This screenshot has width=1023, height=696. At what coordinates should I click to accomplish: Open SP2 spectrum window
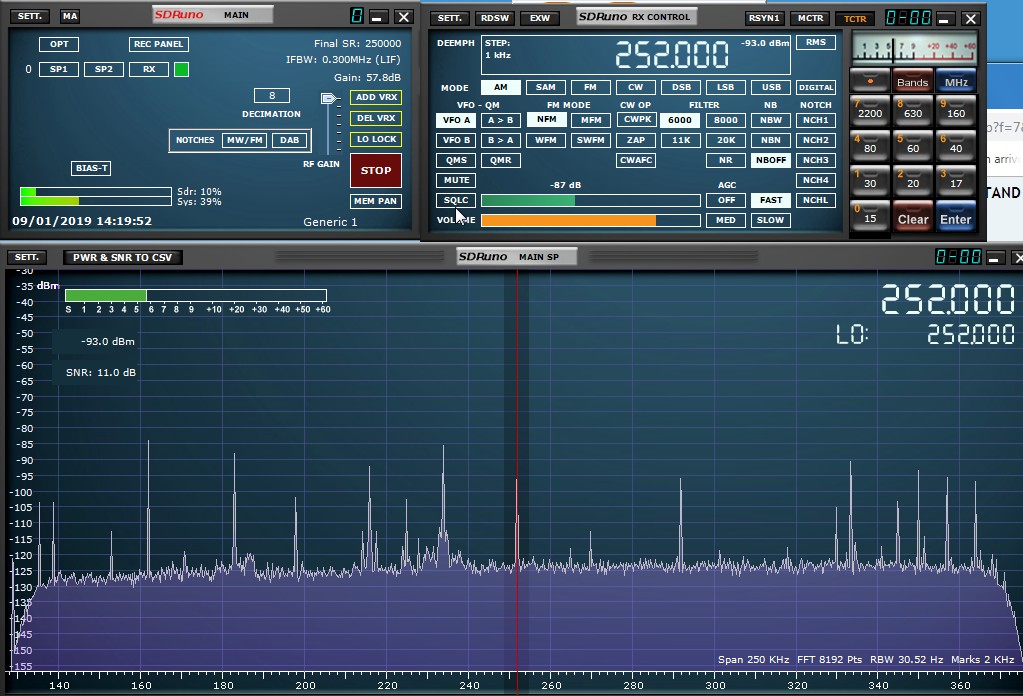[x=104, y=69]
